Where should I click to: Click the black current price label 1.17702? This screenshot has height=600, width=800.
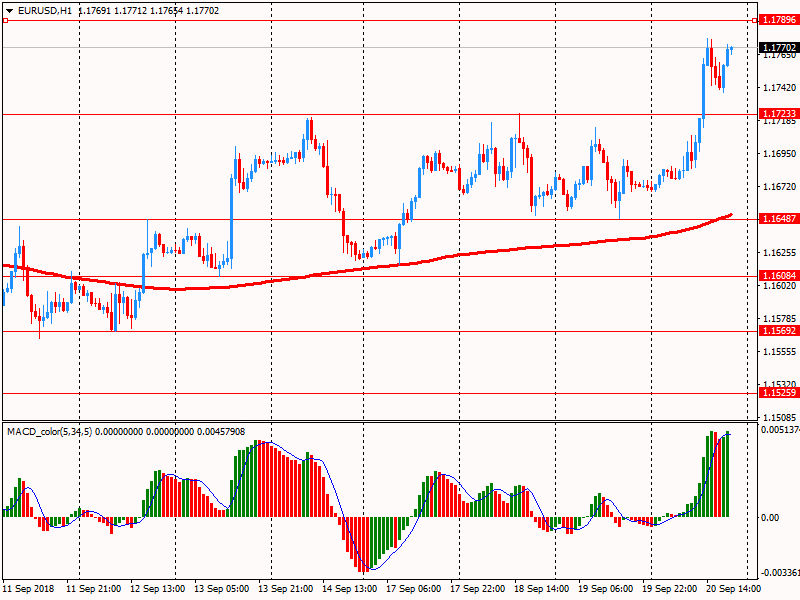tap(778, 47)
